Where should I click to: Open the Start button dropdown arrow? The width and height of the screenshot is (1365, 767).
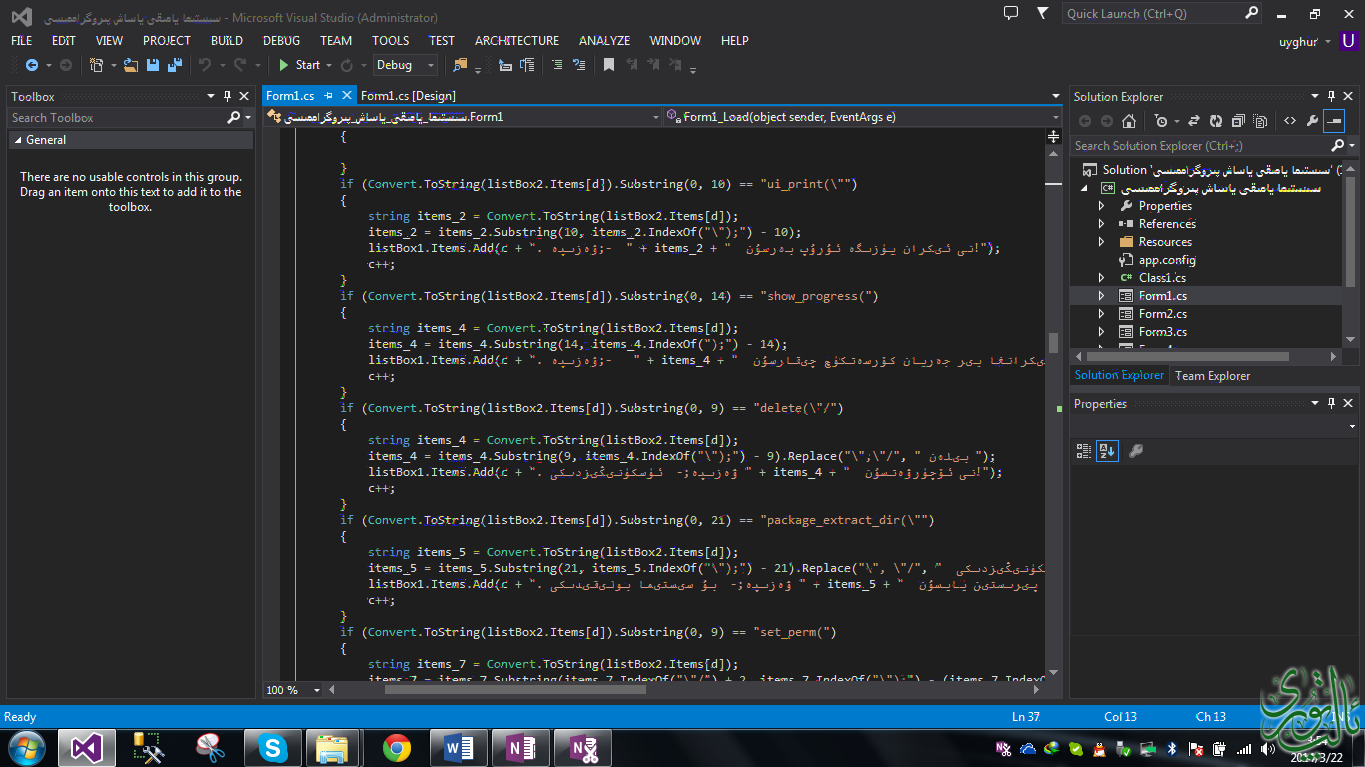pos(328,65)
